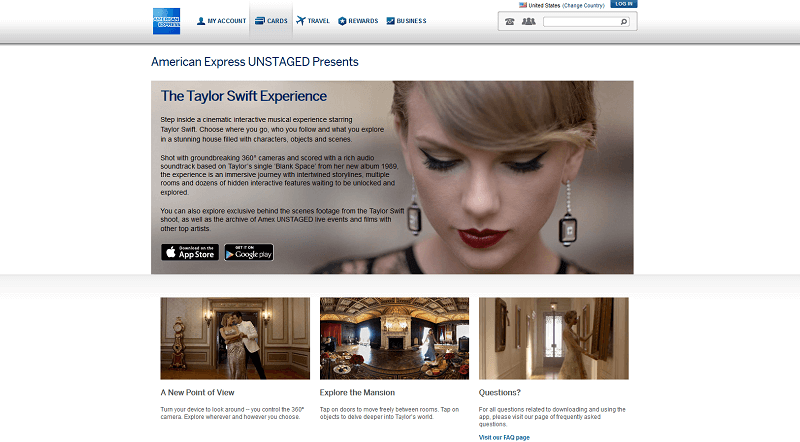Click the airplane icon beside Travel
The height and width of the screenshot is (442, 800).
click(301, 21)
